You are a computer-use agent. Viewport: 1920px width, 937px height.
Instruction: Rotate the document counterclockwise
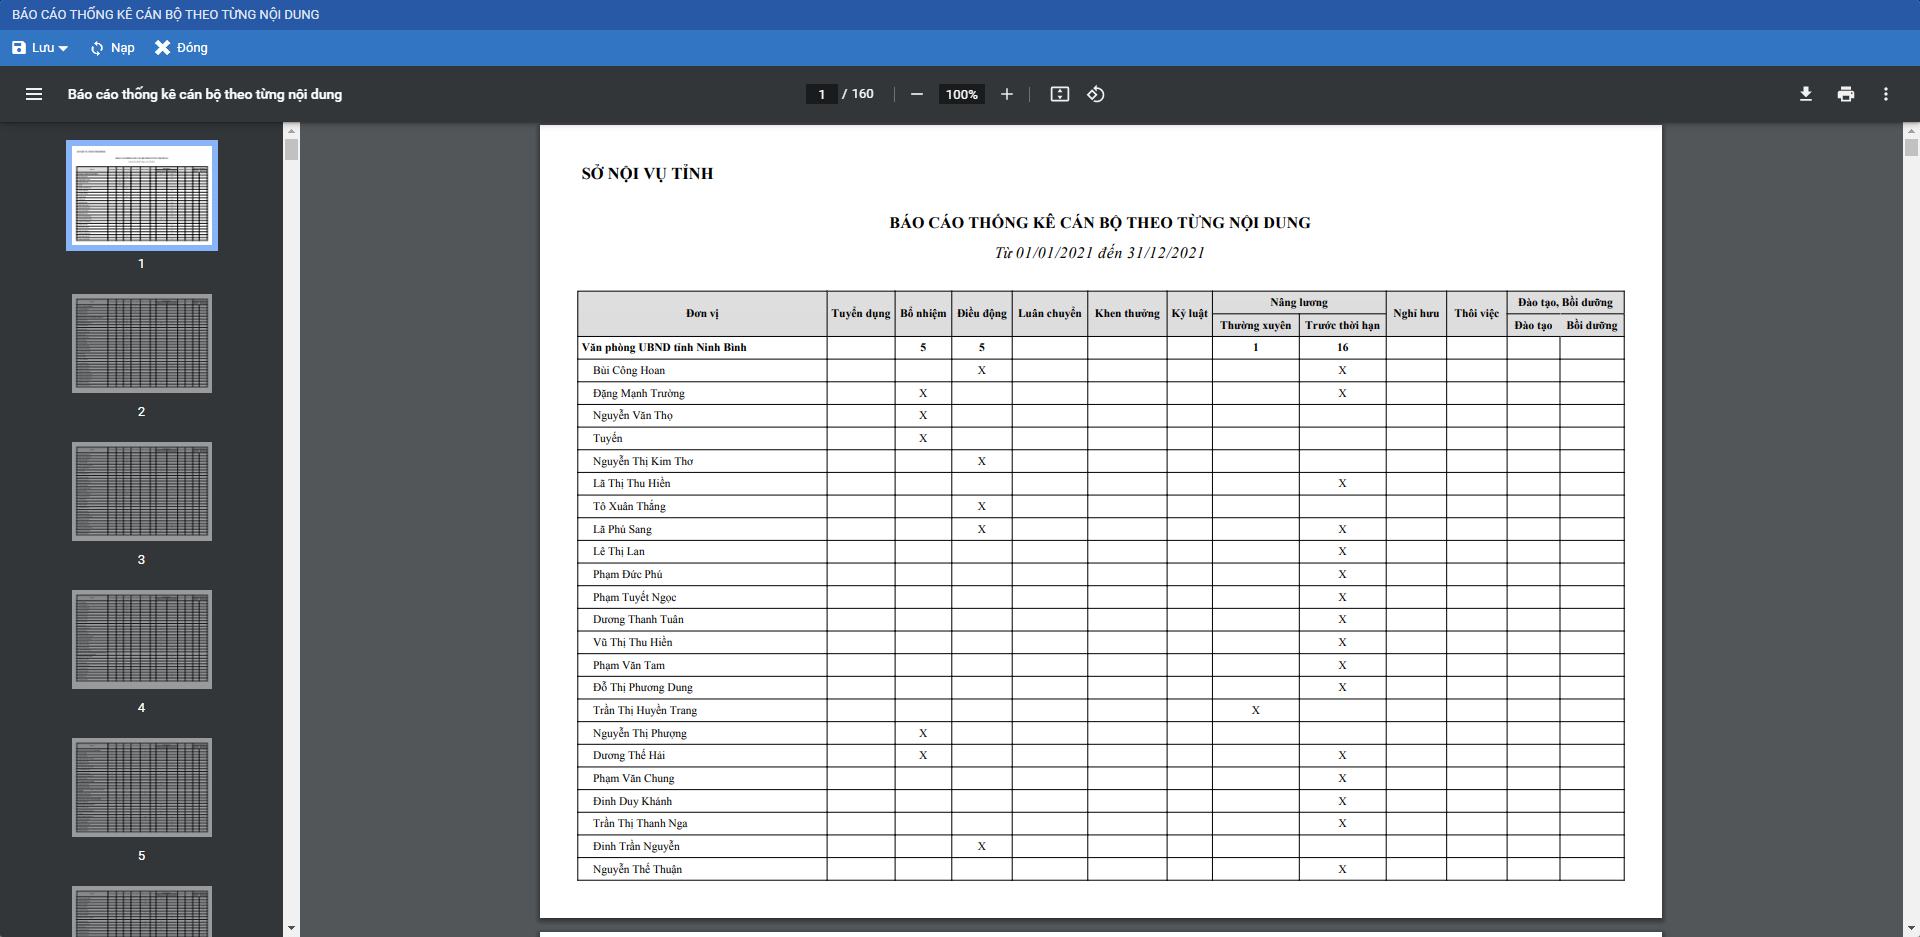1096,94
